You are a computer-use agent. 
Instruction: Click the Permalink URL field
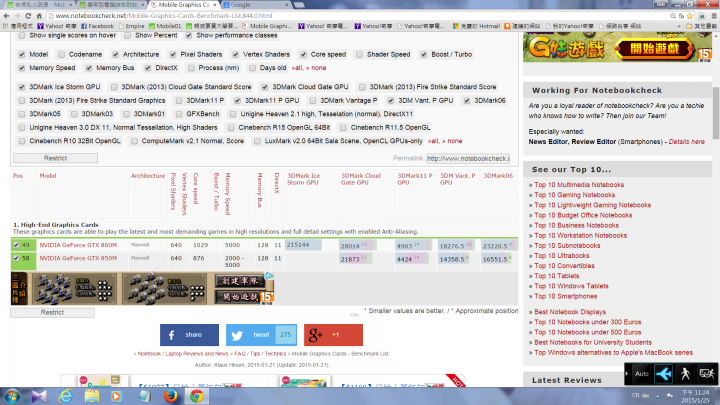[467, 158]
